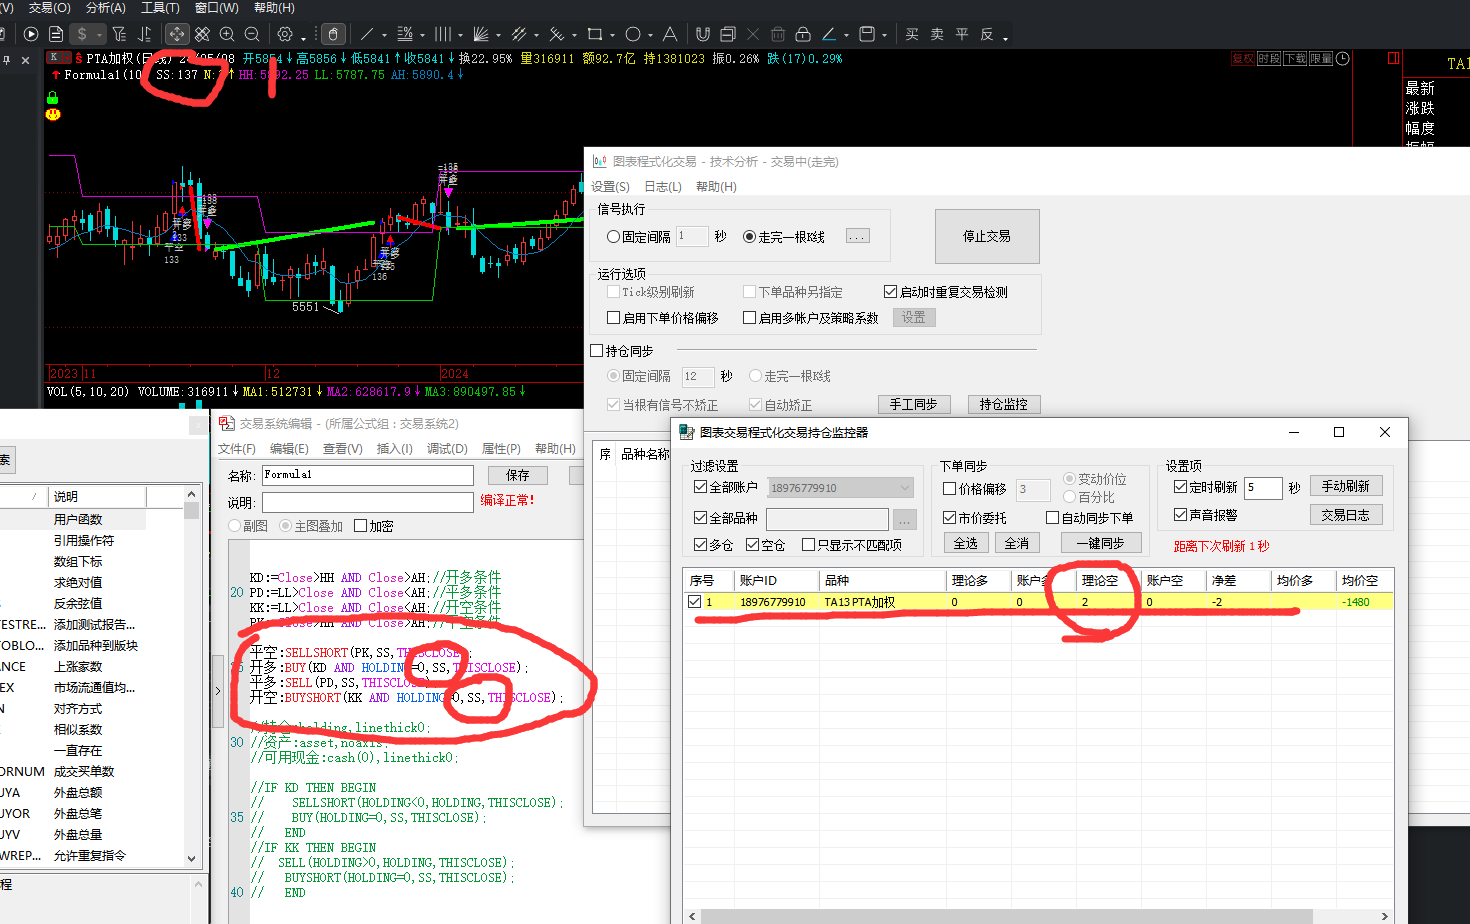This screenshot has height=924, width=1470.
Task: Click the 定时刷新 seconds input field
Action: point(1263,487)
